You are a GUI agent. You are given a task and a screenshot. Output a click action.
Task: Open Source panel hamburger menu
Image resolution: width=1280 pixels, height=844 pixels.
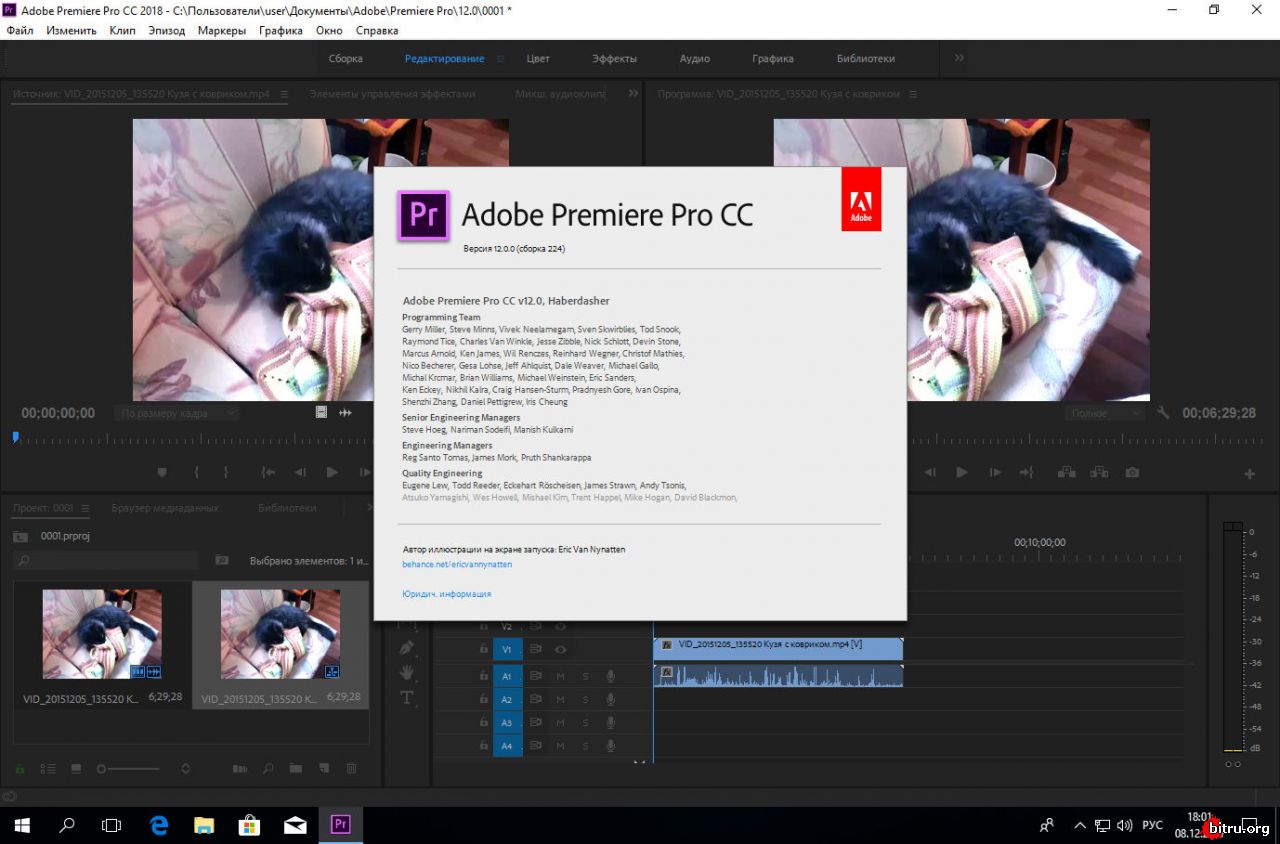[x=284, y=94]
